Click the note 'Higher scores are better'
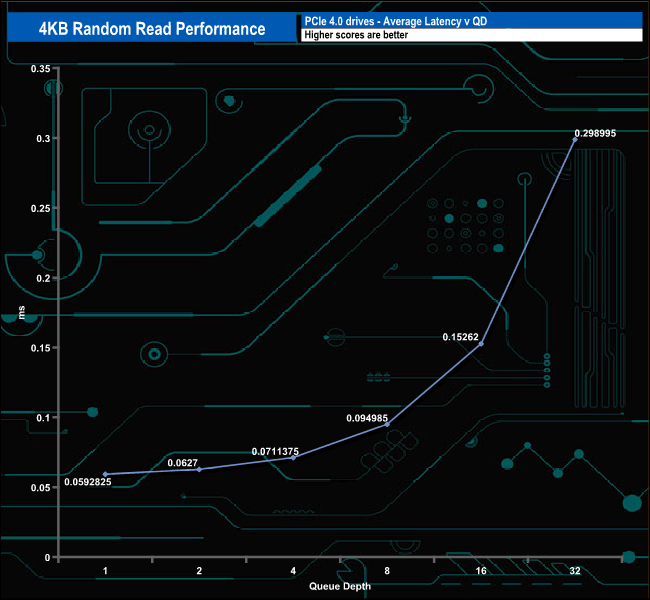The image size is (650, 600). click(x=356, y=35)
